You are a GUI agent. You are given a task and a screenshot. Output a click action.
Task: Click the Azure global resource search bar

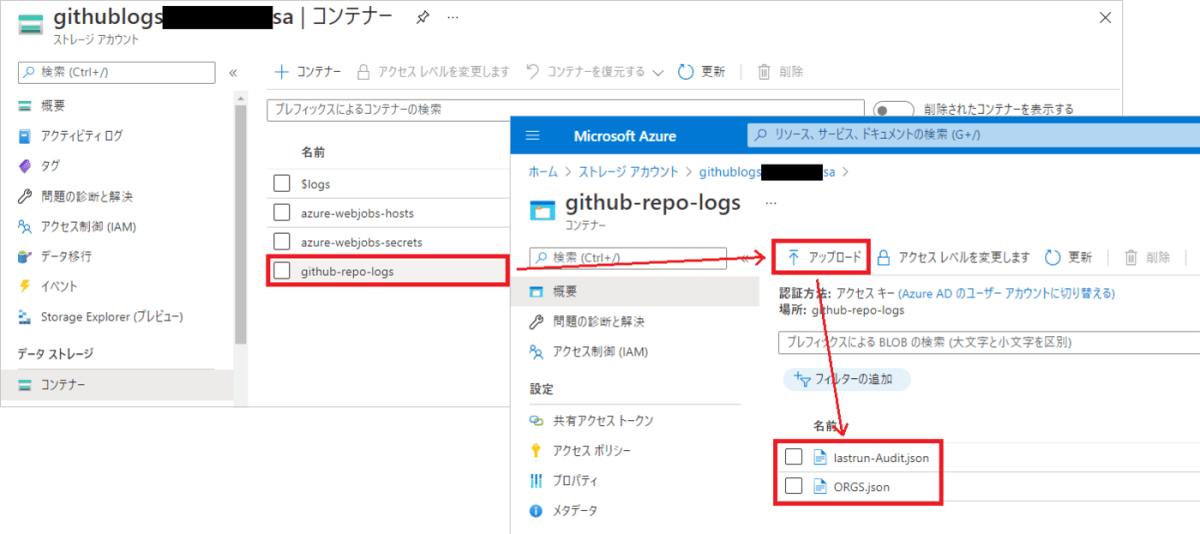point(973,135)
